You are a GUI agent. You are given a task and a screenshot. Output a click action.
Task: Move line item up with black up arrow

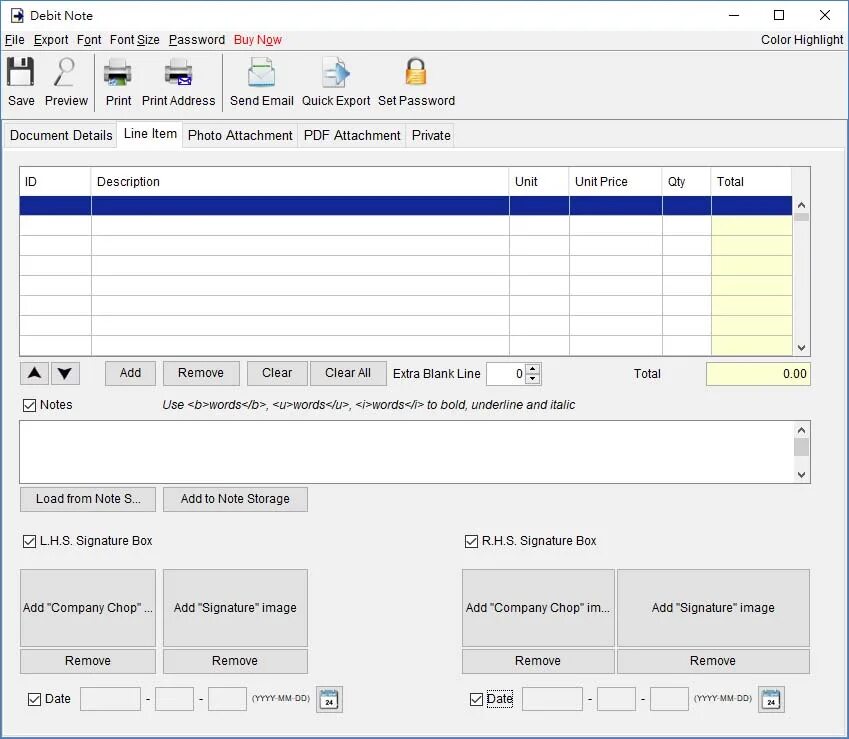[x=35, y=373]
